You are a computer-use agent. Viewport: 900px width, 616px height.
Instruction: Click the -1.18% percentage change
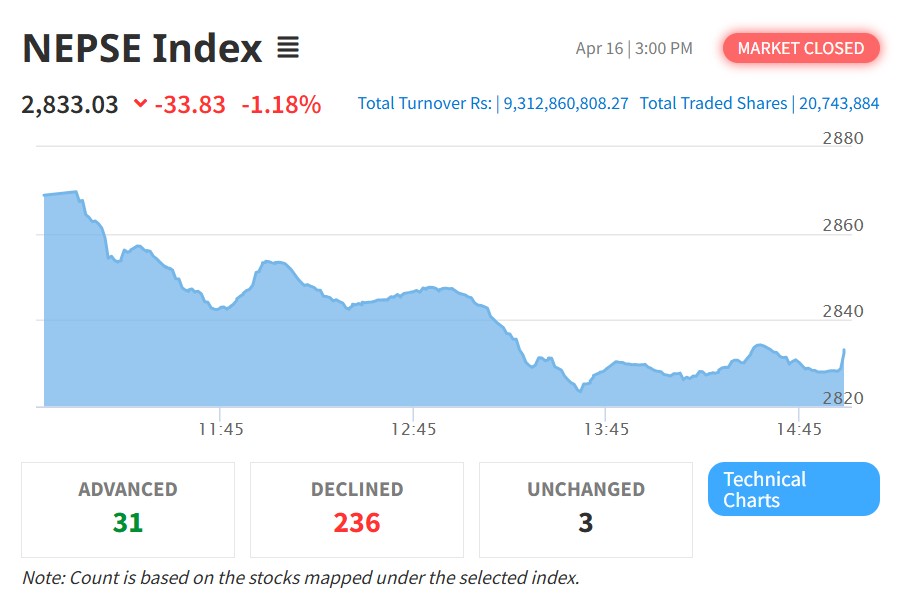click(281, 104)
